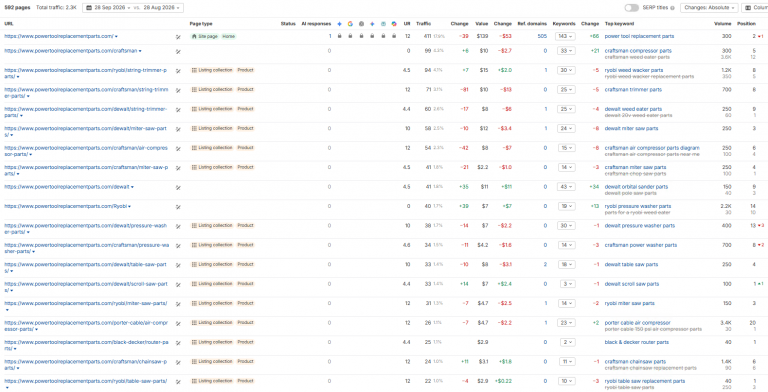Sort by the Value column header
This screenshot has width=768, height=392.
point(482,24)
